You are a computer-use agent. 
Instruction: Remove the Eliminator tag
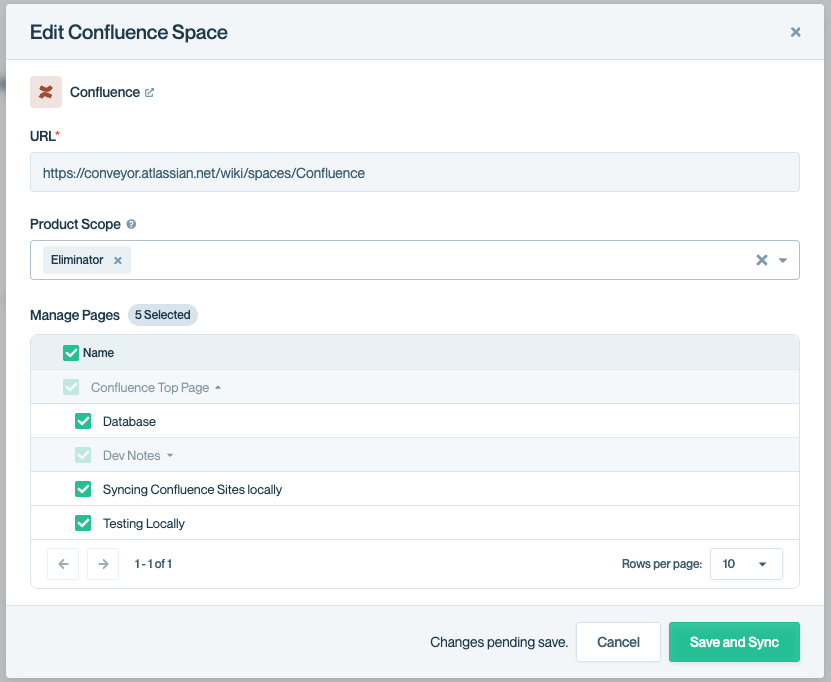tap(117, 260)
